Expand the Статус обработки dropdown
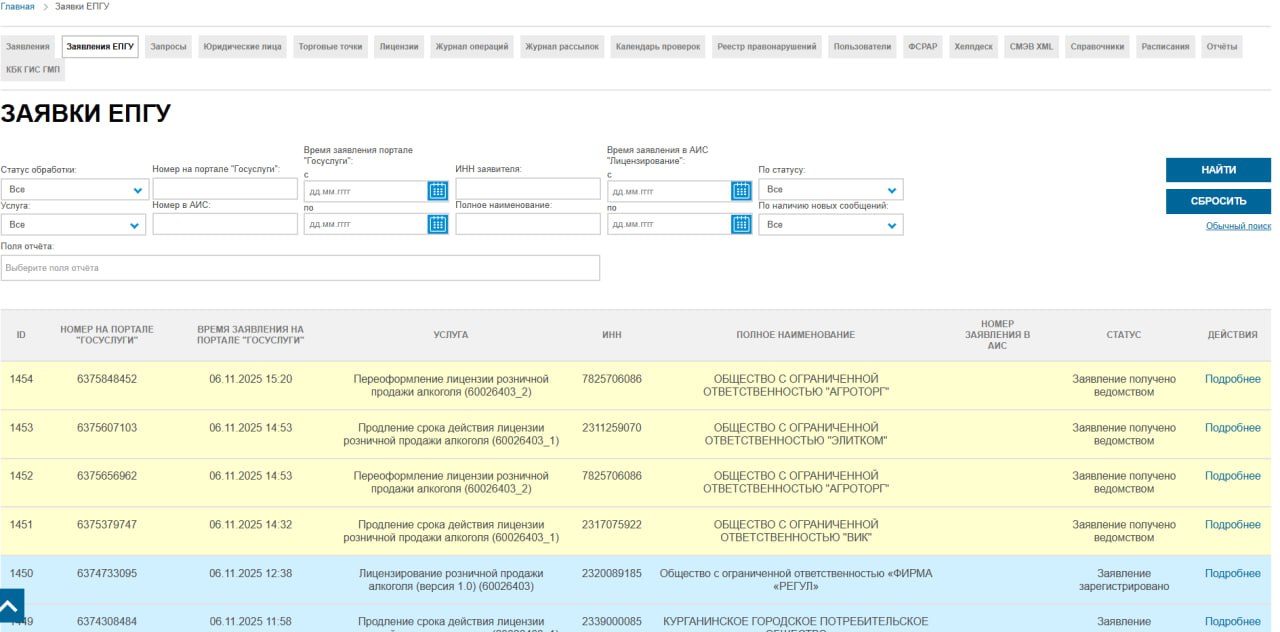Image resolution: width=1280 pixels, height=632 pixels. point(73,189)
